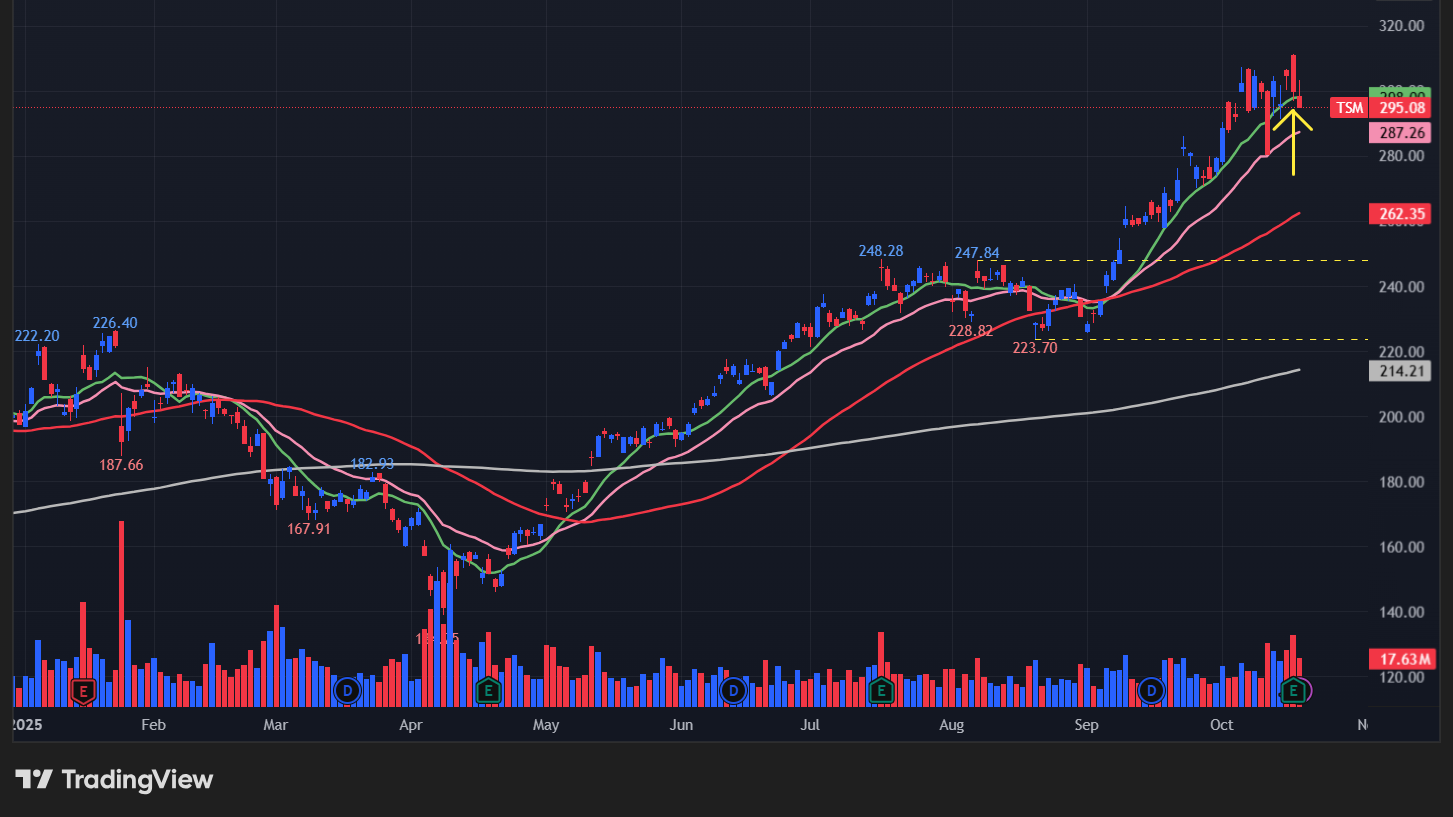Click the 248.28 high price annotation
1453x817 pixels.
coord(881,251)
